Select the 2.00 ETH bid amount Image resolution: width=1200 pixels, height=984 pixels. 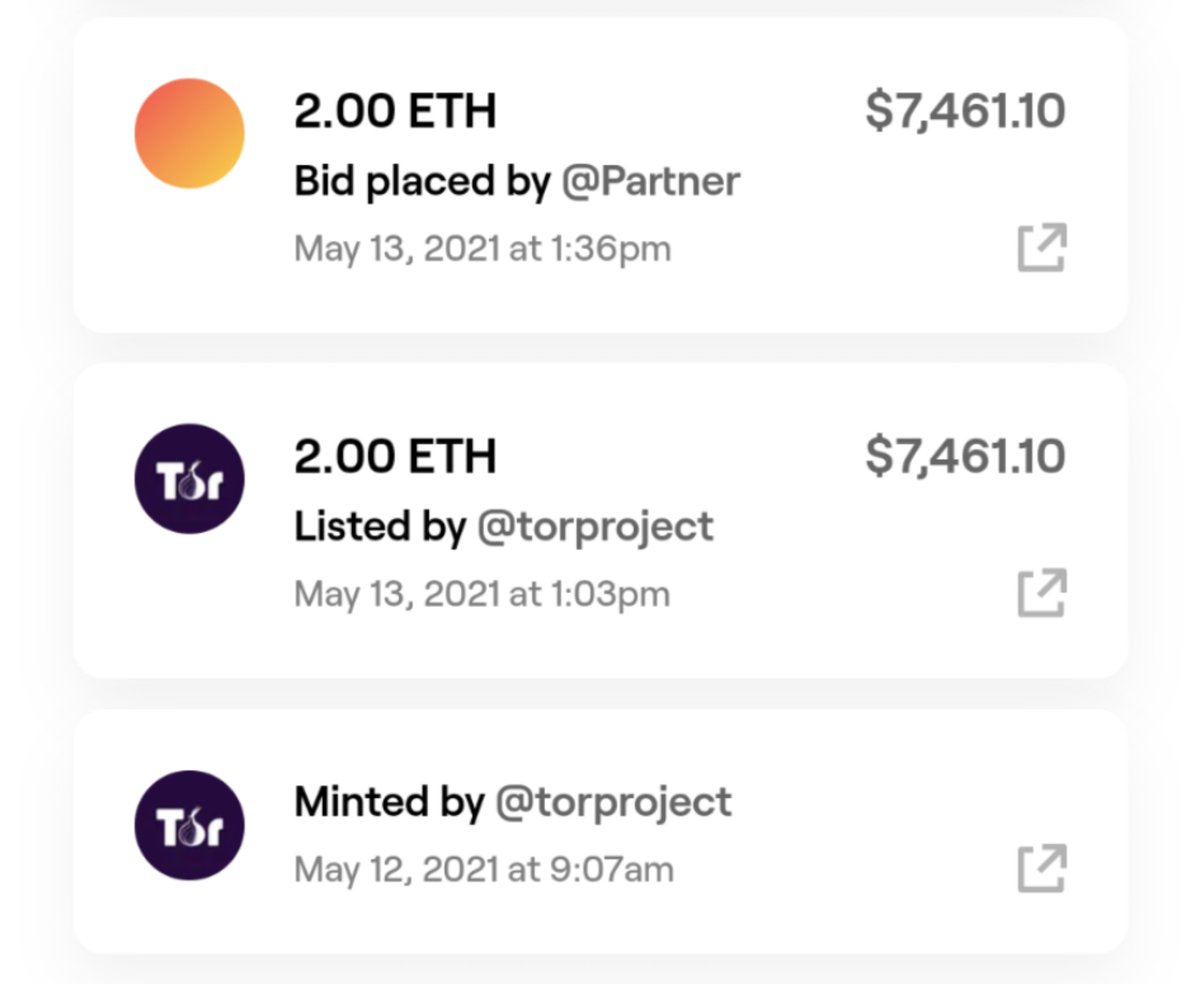pos(395,112)
